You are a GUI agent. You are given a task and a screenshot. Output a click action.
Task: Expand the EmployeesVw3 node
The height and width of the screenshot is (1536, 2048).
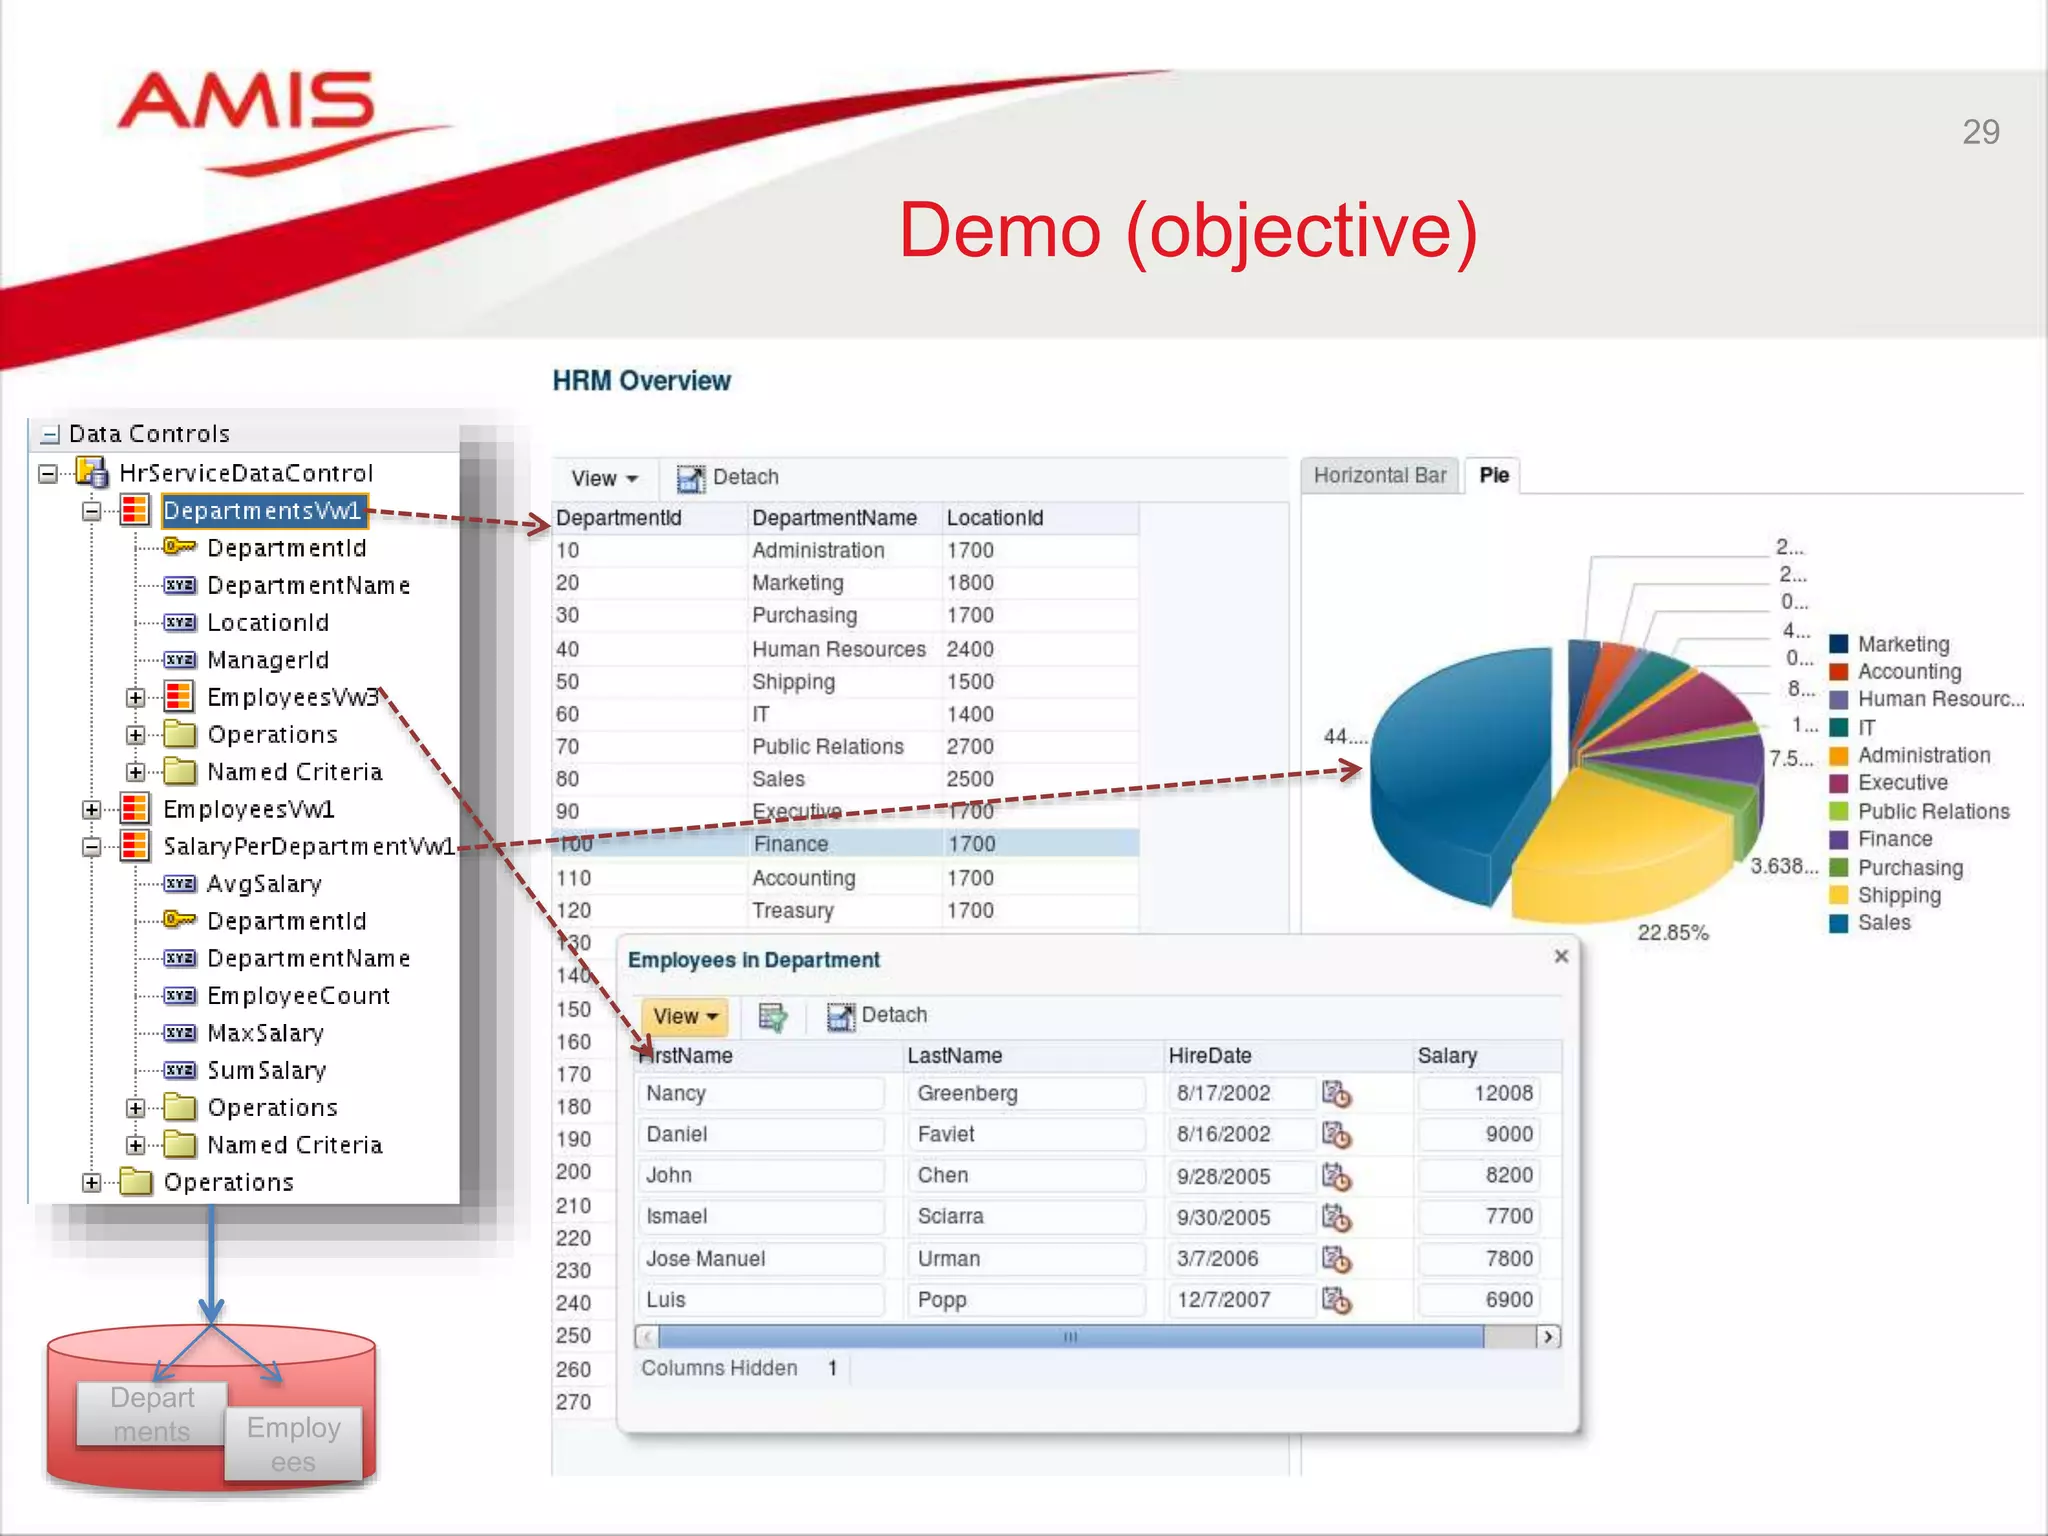136,697
